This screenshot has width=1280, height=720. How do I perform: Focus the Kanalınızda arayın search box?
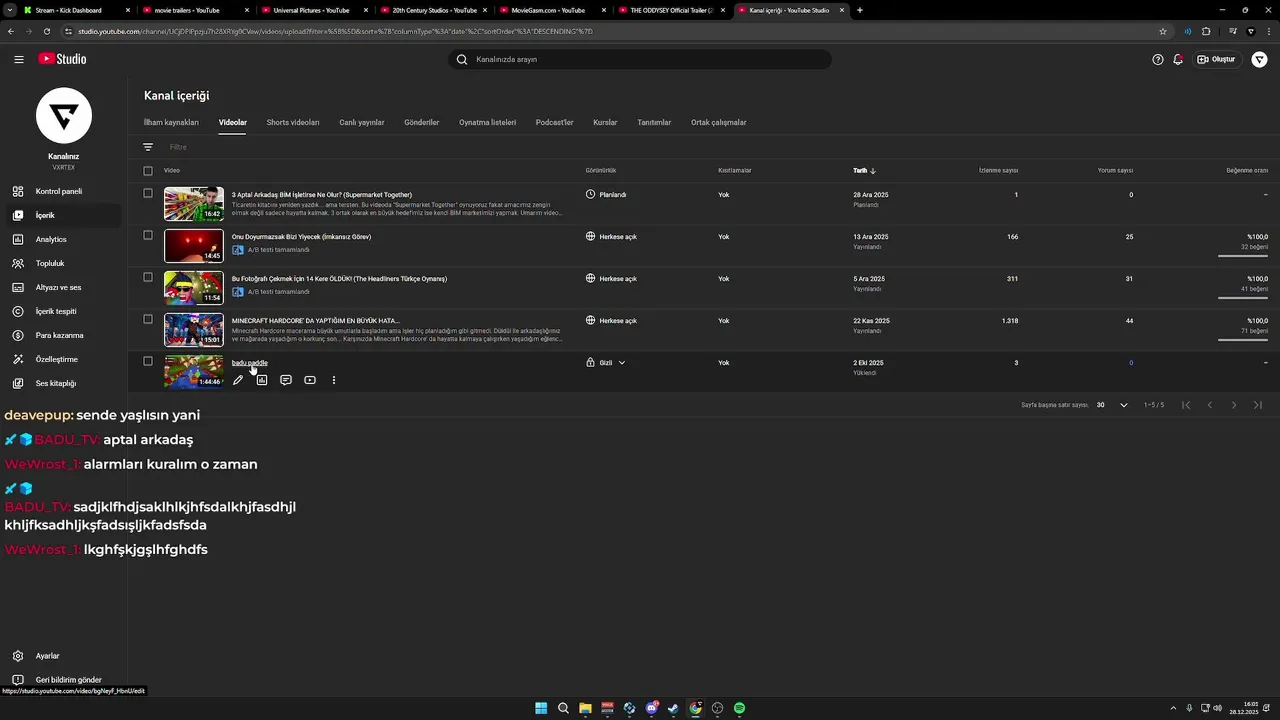[640, 59]
